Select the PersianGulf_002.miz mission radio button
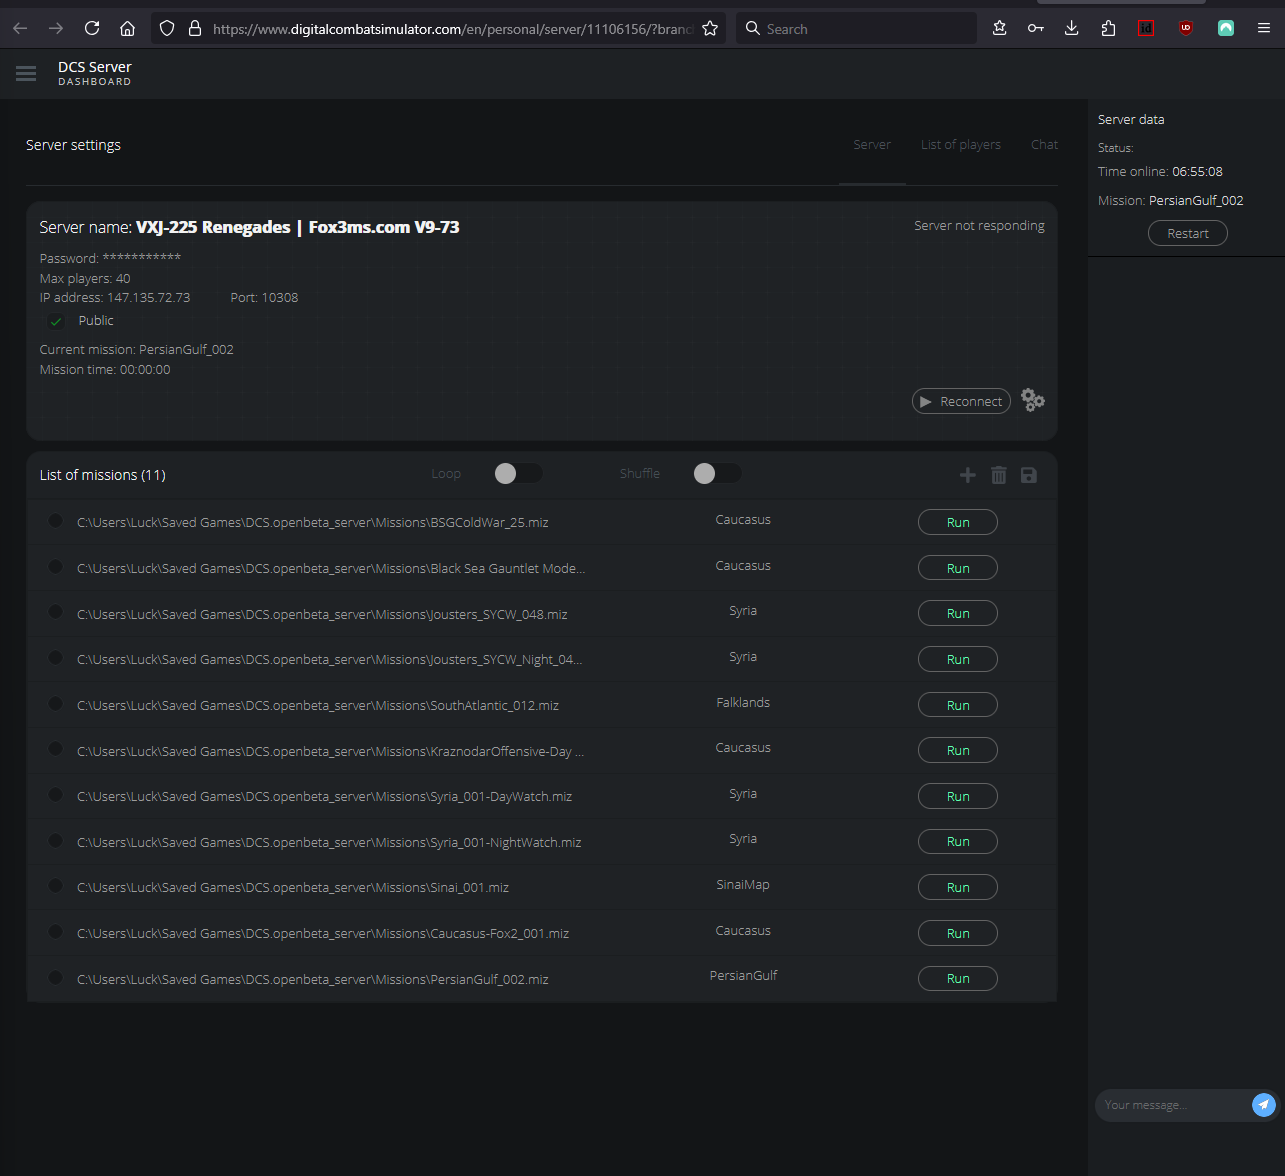 click(x=55, y=978)
